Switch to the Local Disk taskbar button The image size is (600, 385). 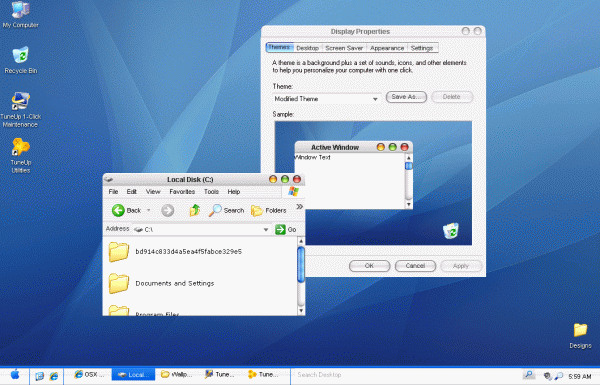pyautogui.click(x=133, y=375)
